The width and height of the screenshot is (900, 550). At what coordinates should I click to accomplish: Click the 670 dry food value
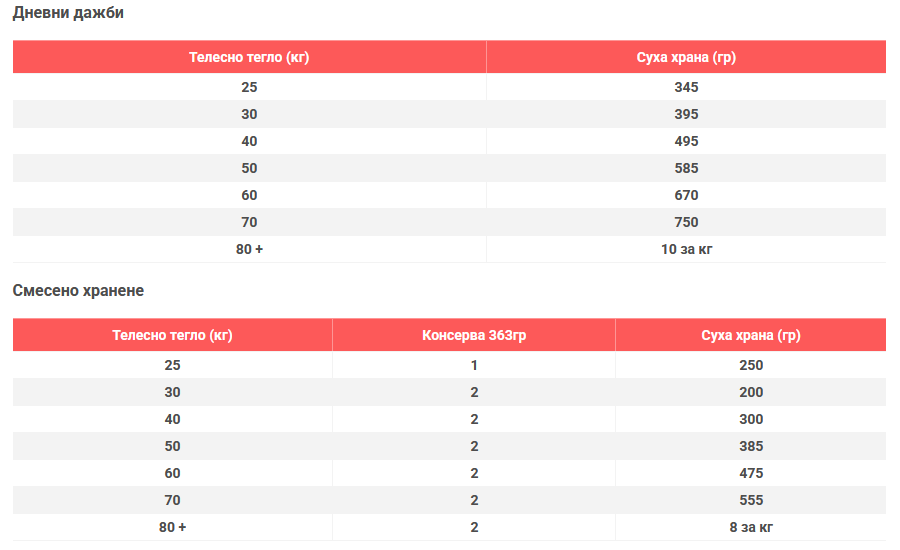click(686, 195)
